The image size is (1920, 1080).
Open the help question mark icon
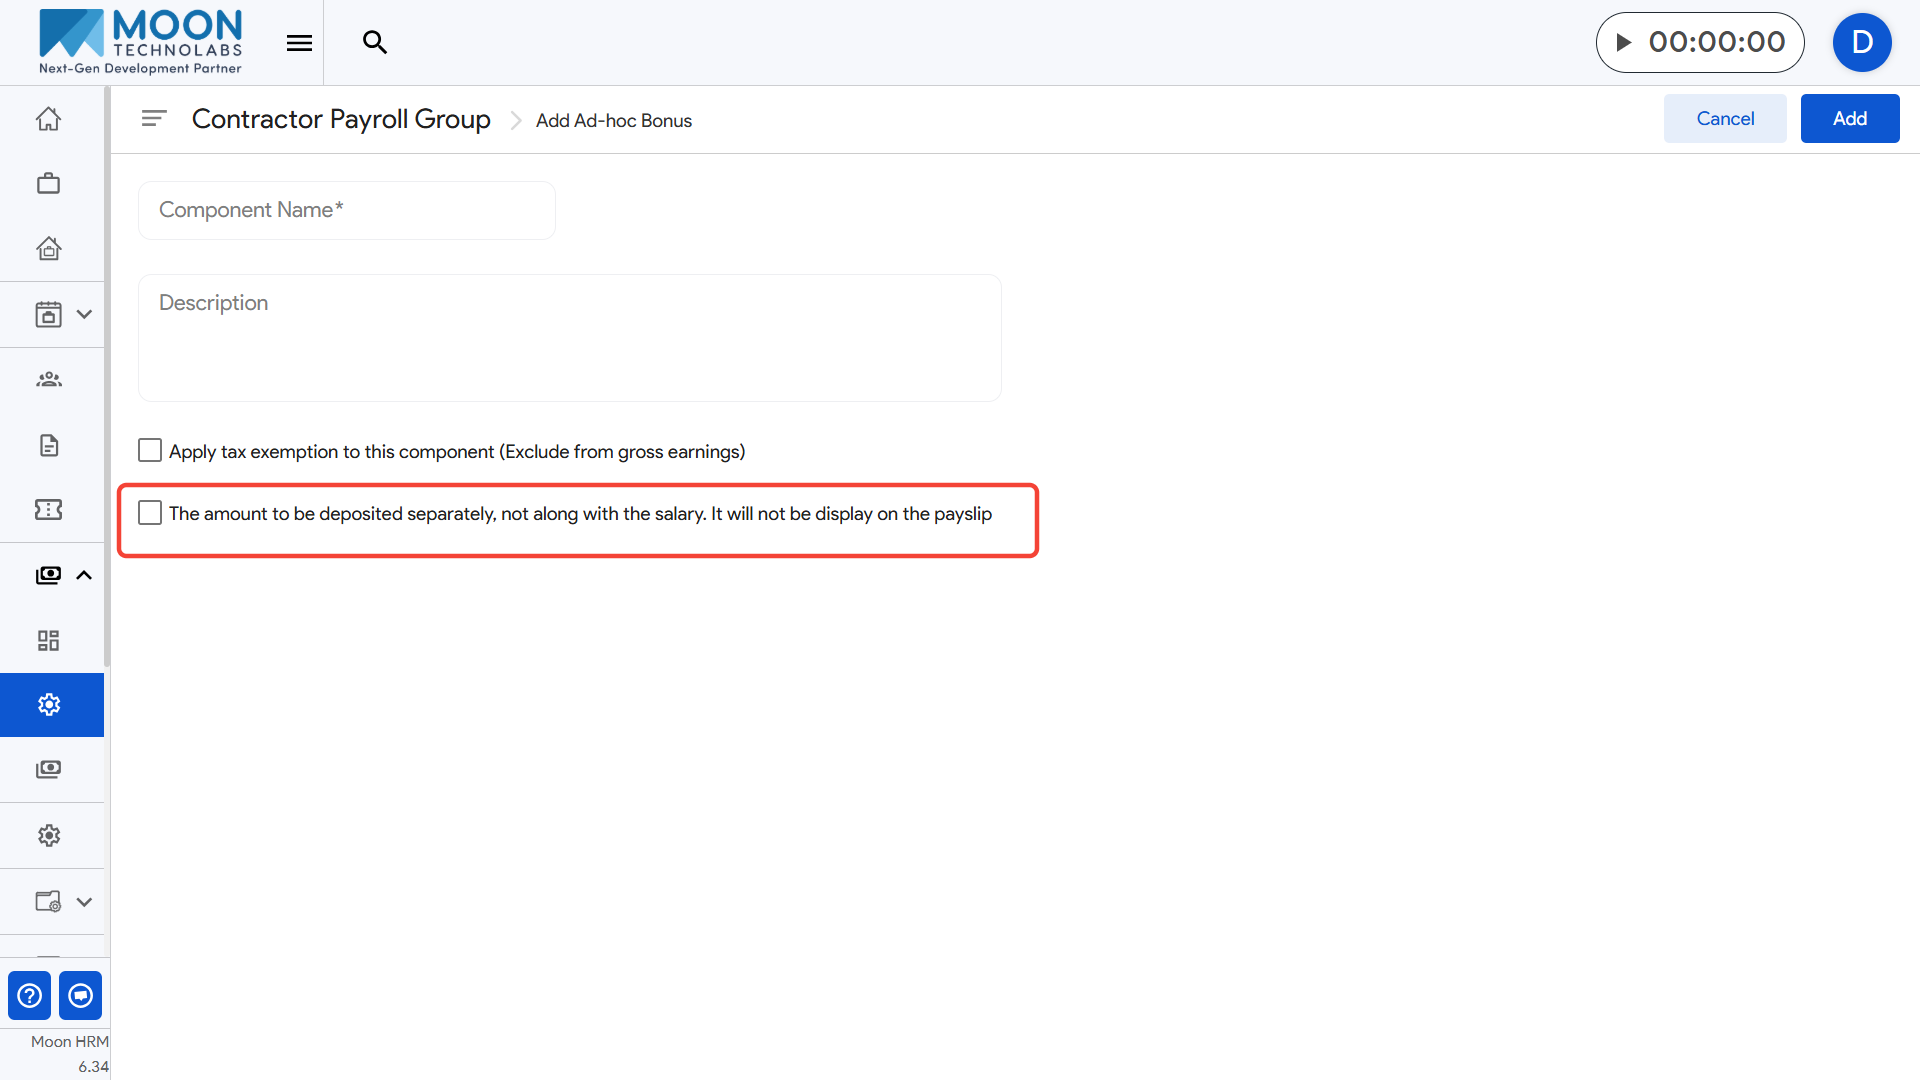coord(30,996)
